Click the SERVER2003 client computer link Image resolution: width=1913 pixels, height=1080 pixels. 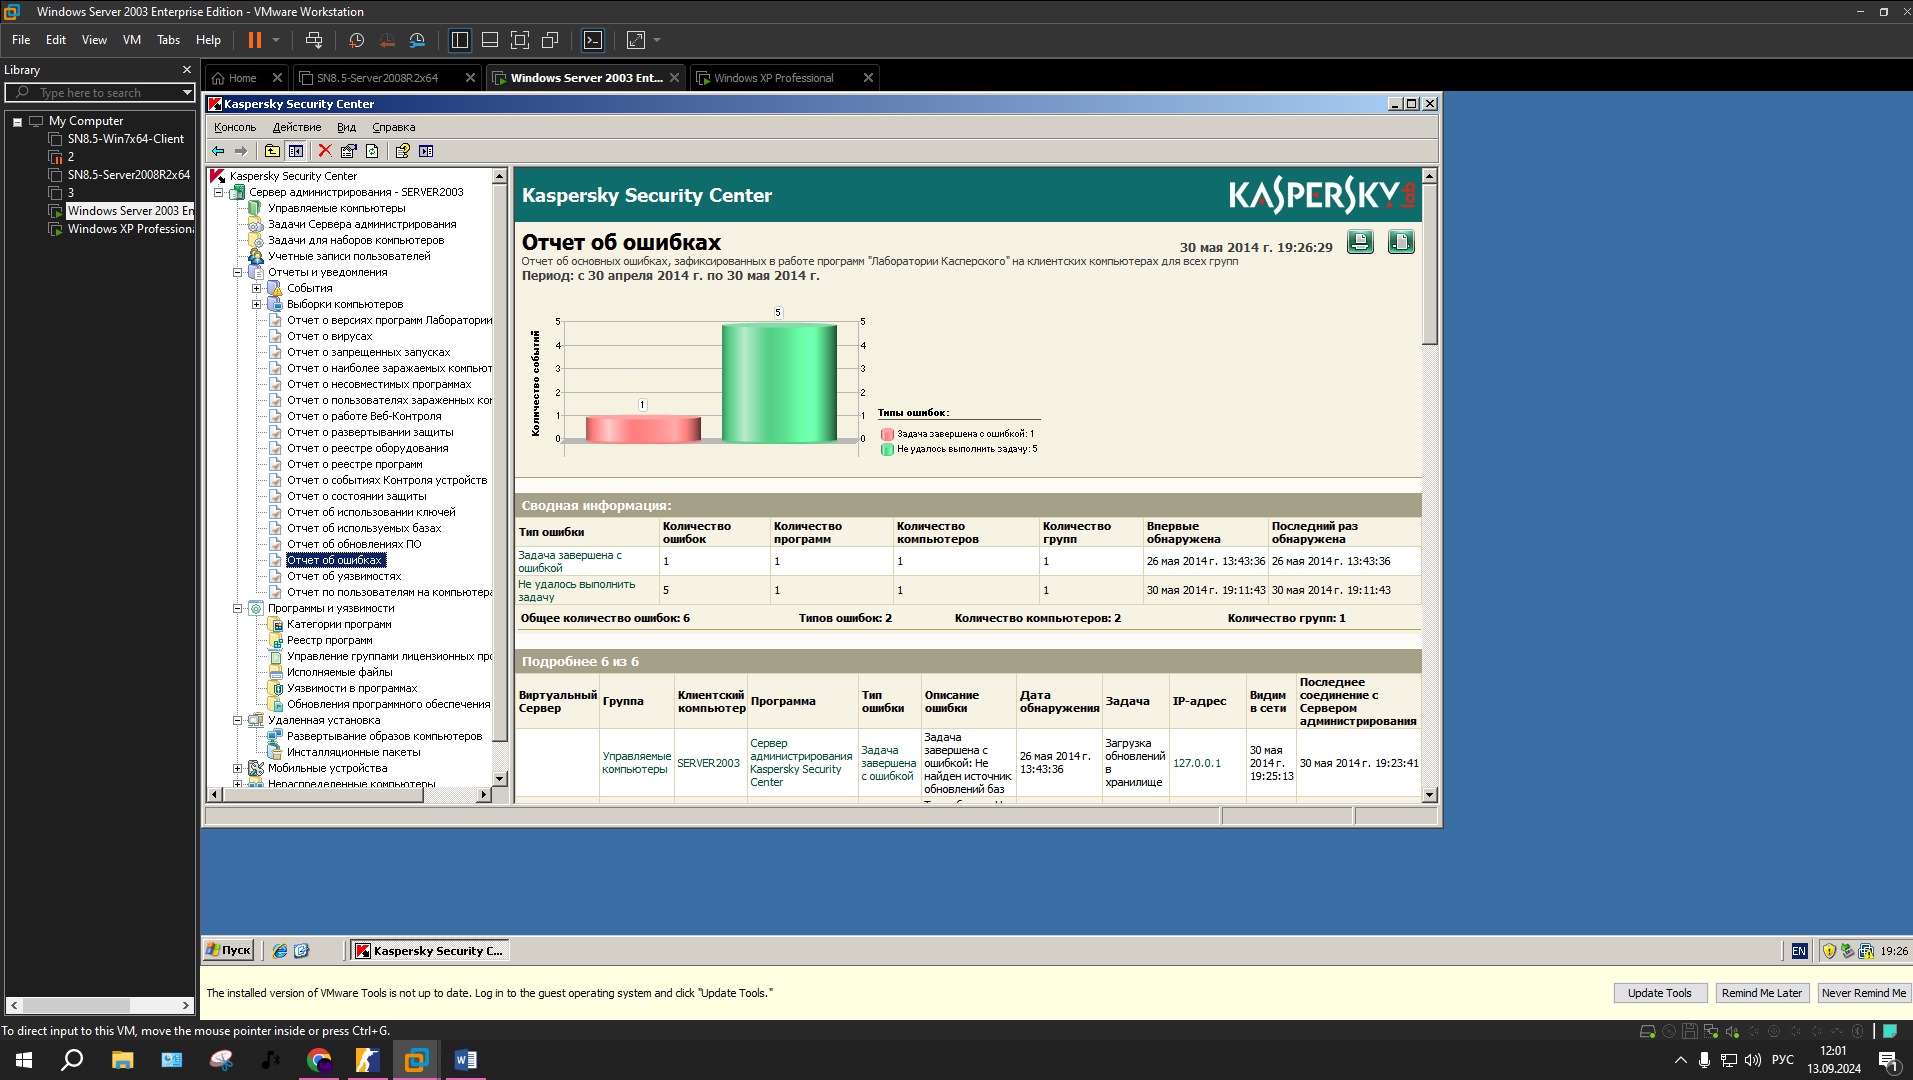[x=708, y=763]
